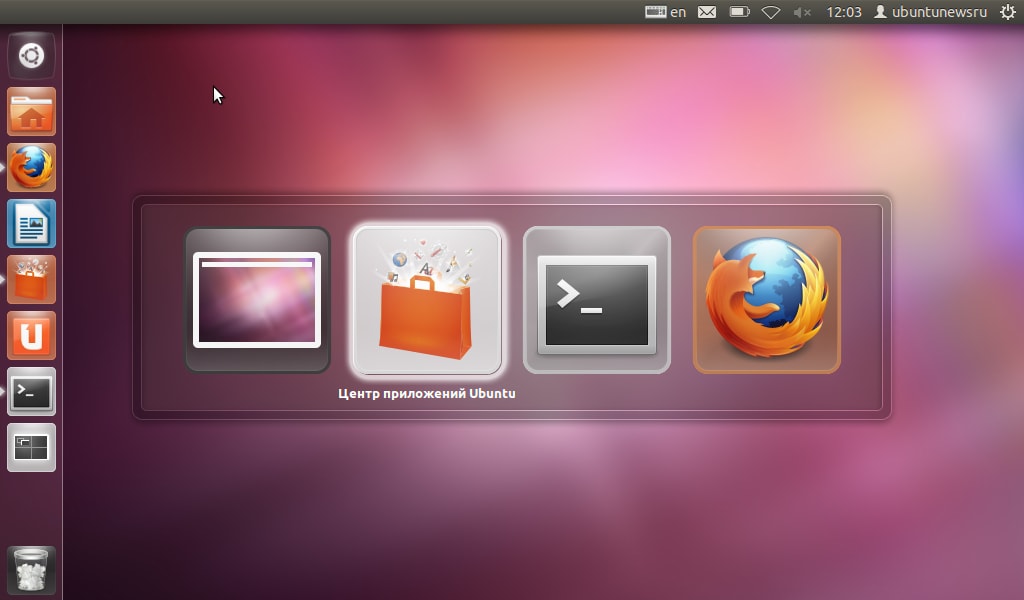Open the session power gear menu

(x=1008, y=12)
